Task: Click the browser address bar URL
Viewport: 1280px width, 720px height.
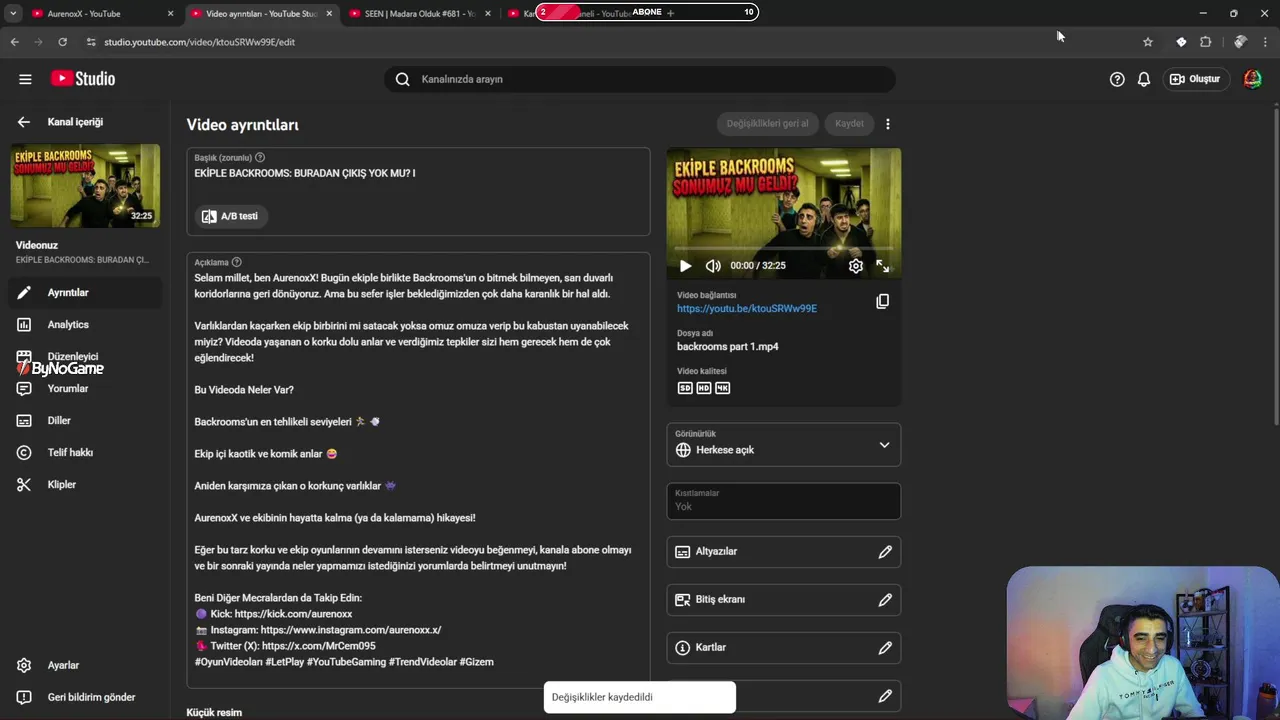Action: tap(200, 42)
